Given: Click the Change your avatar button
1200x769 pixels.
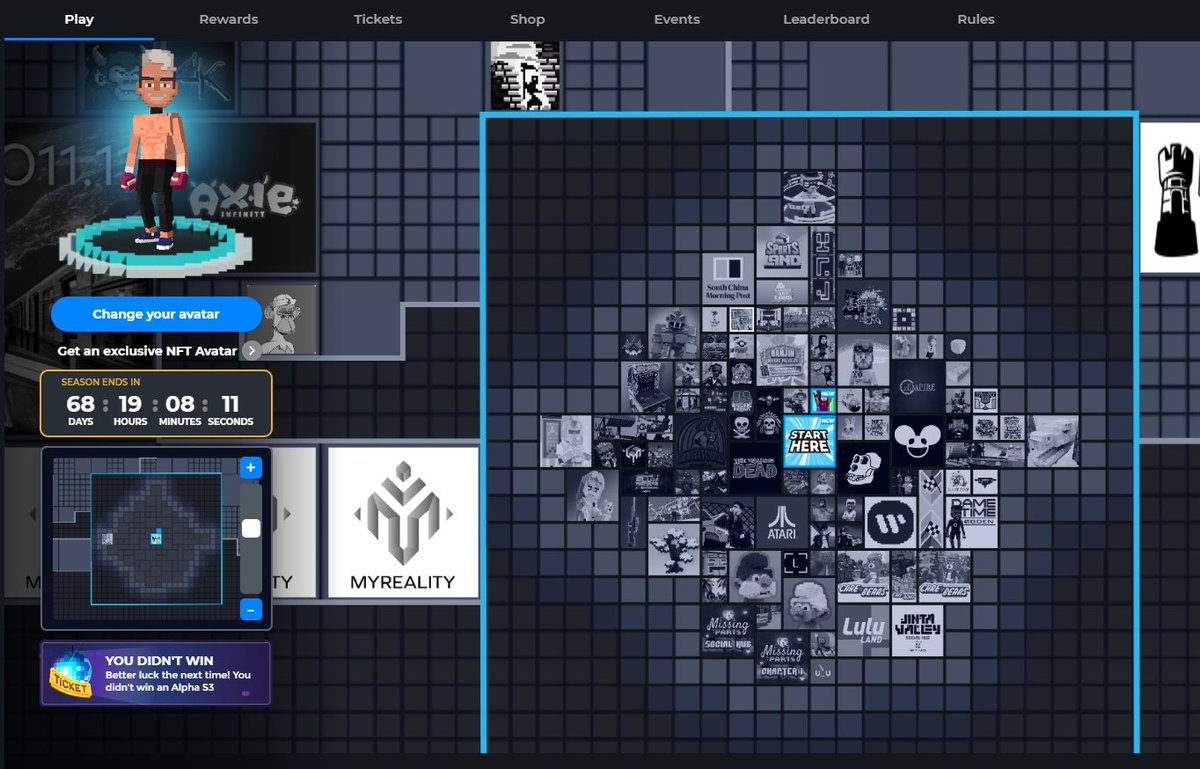Looking at the screenshot, I should click(x=156, y=314).
